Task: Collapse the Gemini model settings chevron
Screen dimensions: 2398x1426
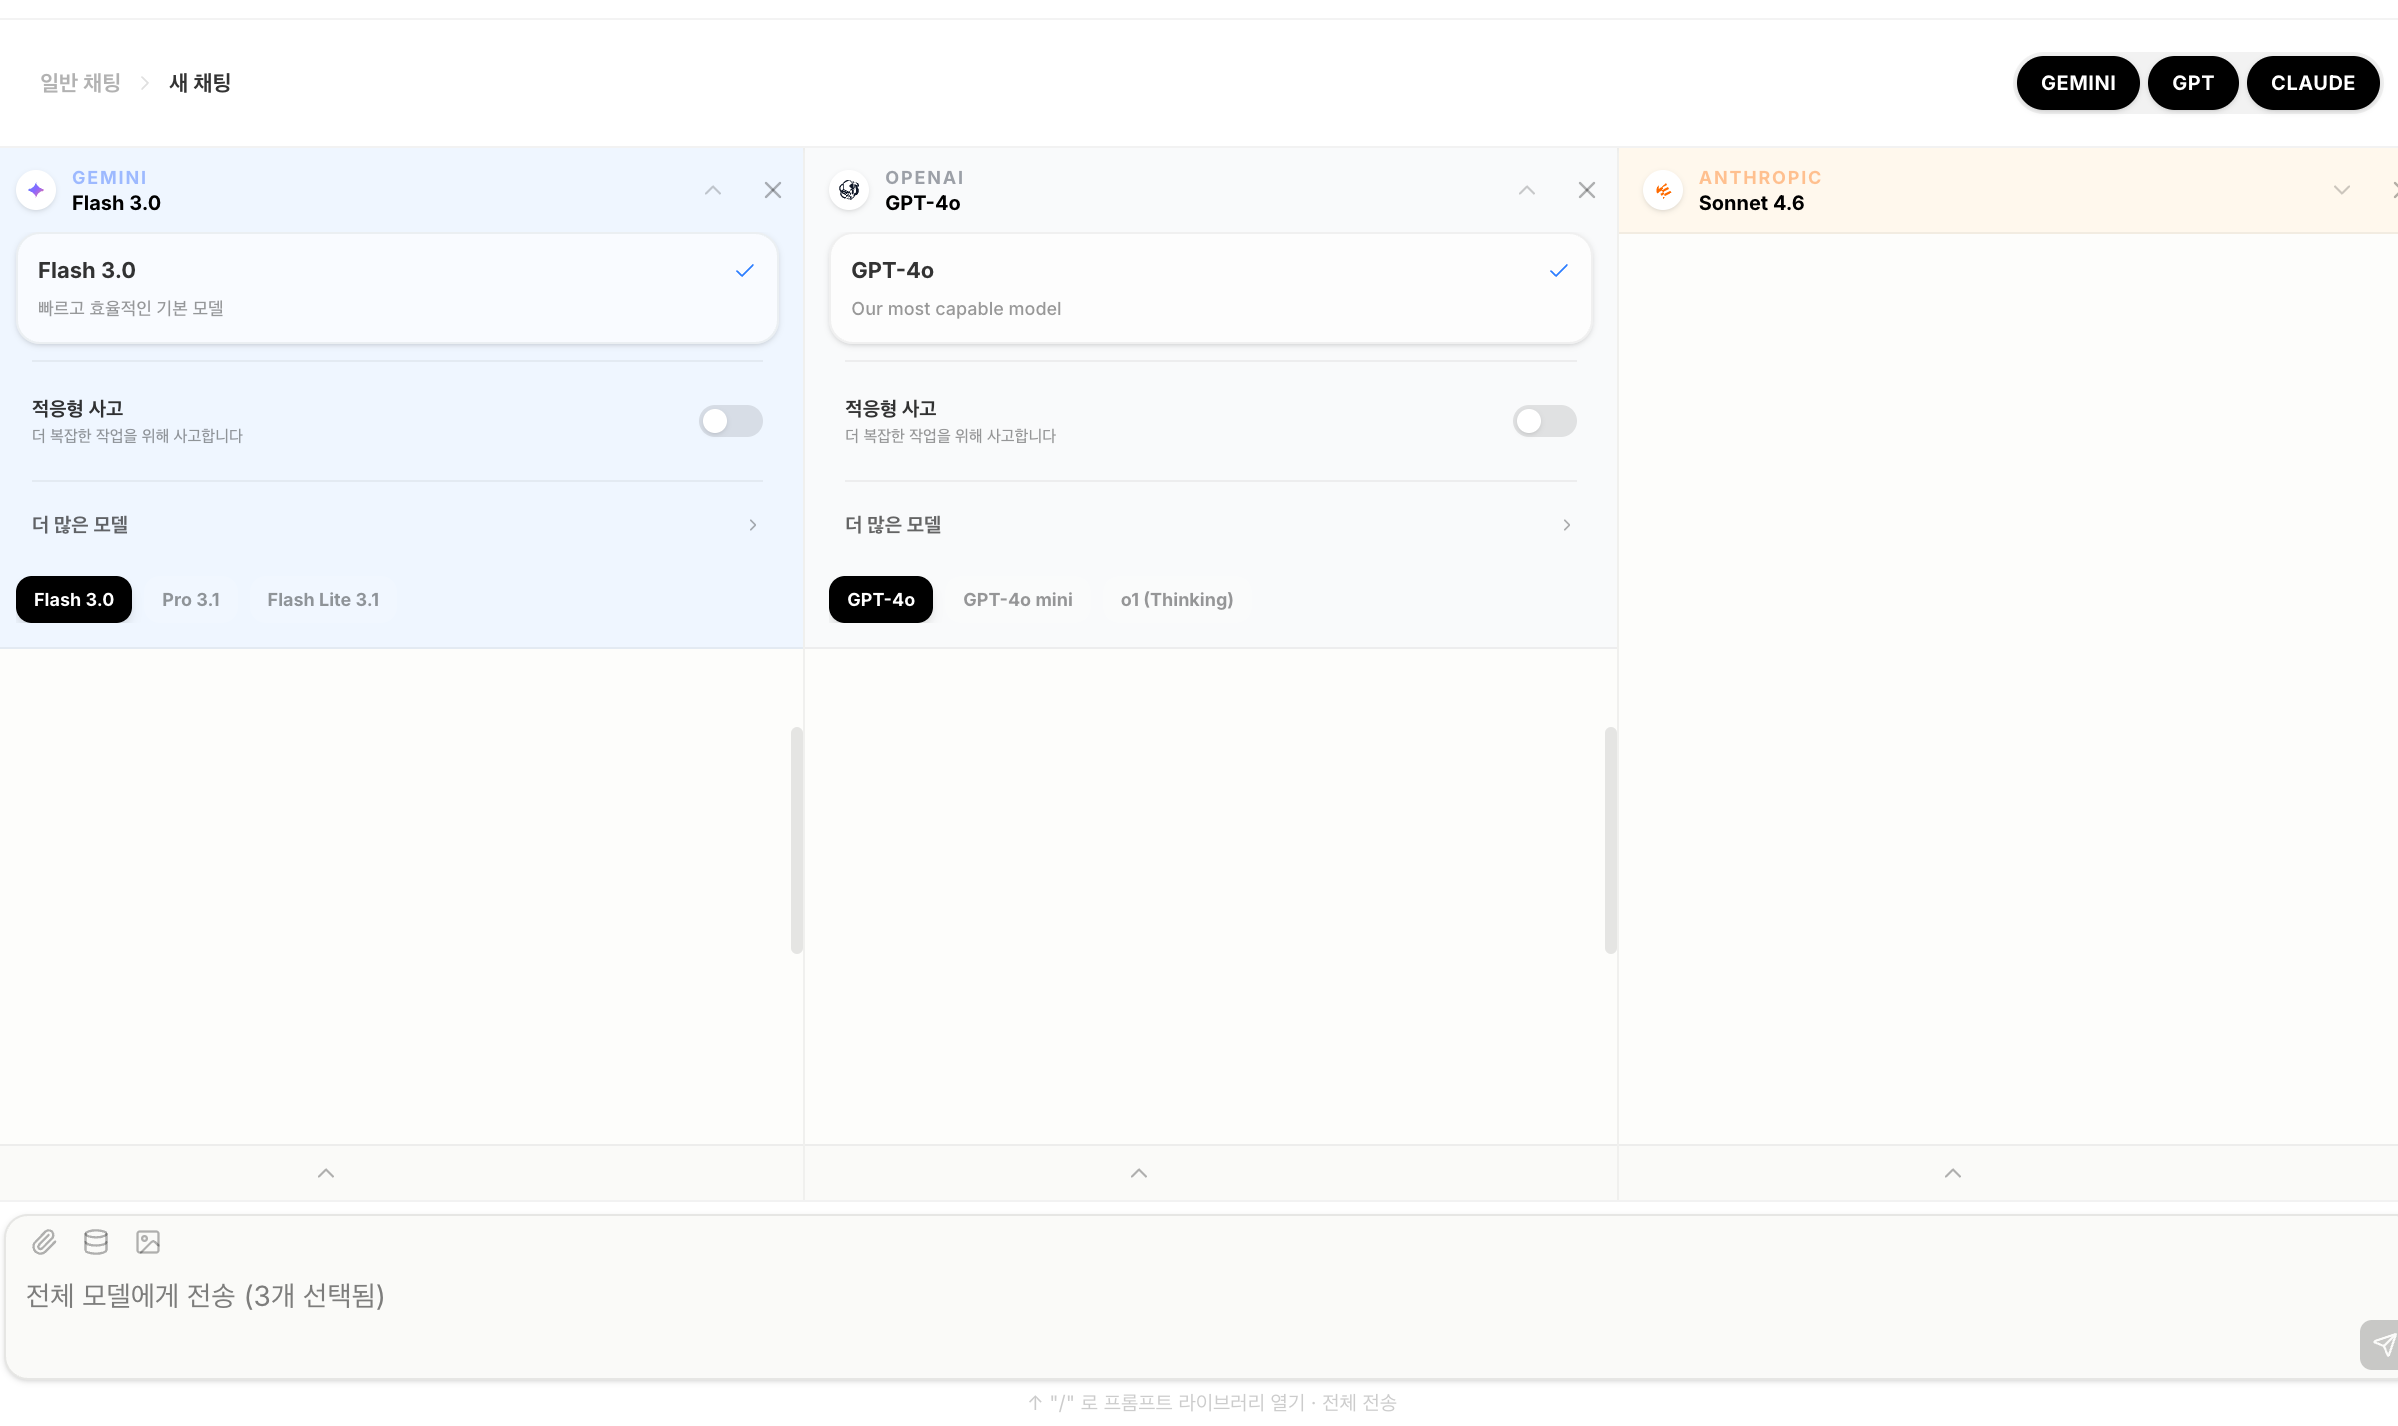Action: (713, 190)
